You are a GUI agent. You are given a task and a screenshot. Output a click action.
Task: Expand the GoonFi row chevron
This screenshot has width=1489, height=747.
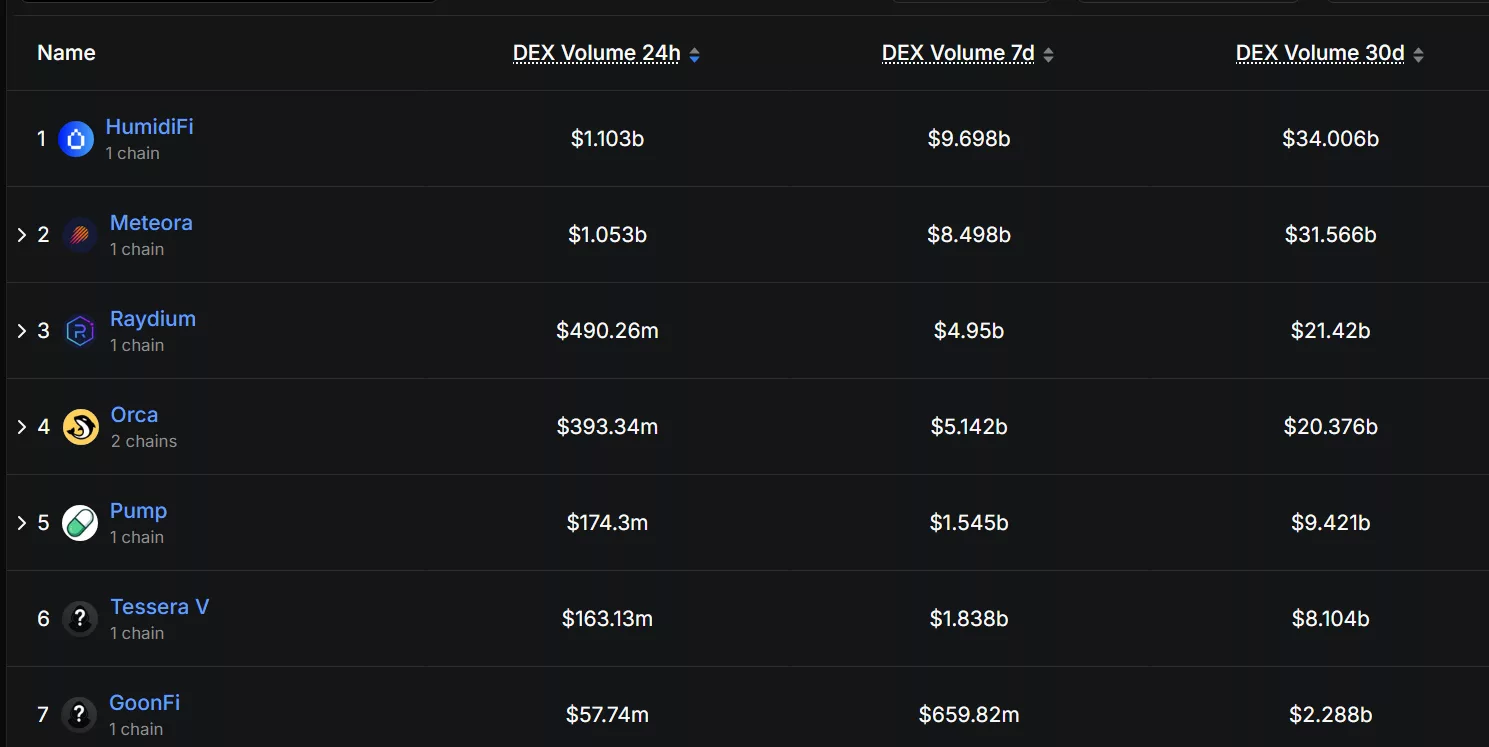pyautogui.click(x=21, y=714)
